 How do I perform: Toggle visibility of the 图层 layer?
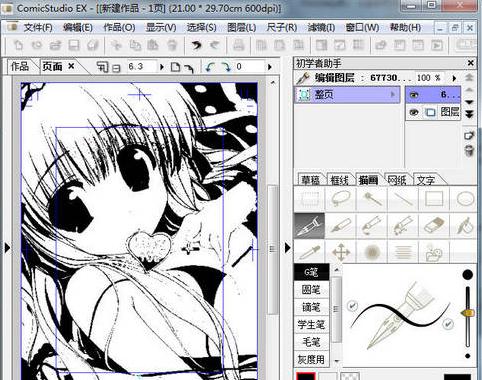pos(414,112)
